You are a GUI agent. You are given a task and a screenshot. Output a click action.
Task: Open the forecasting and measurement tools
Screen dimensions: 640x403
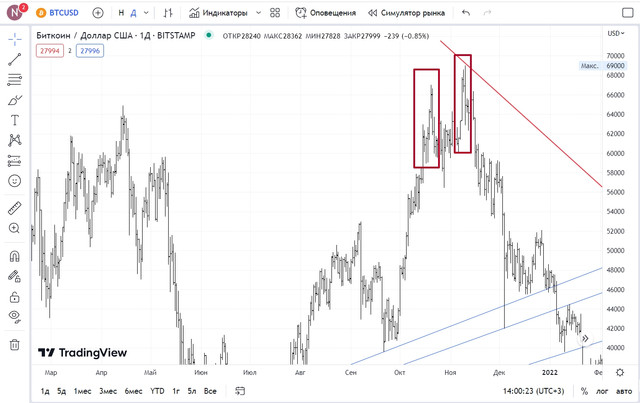[15, 160]
